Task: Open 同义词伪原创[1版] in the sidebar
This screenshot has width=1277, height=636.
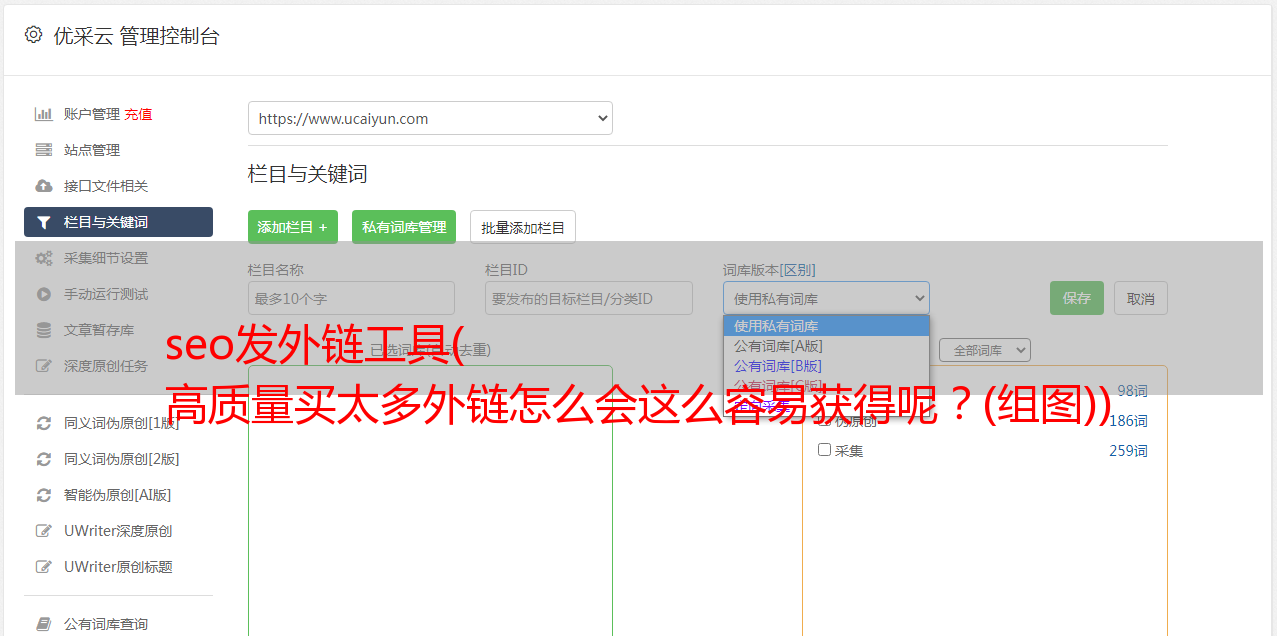Action: coord(122,423)
